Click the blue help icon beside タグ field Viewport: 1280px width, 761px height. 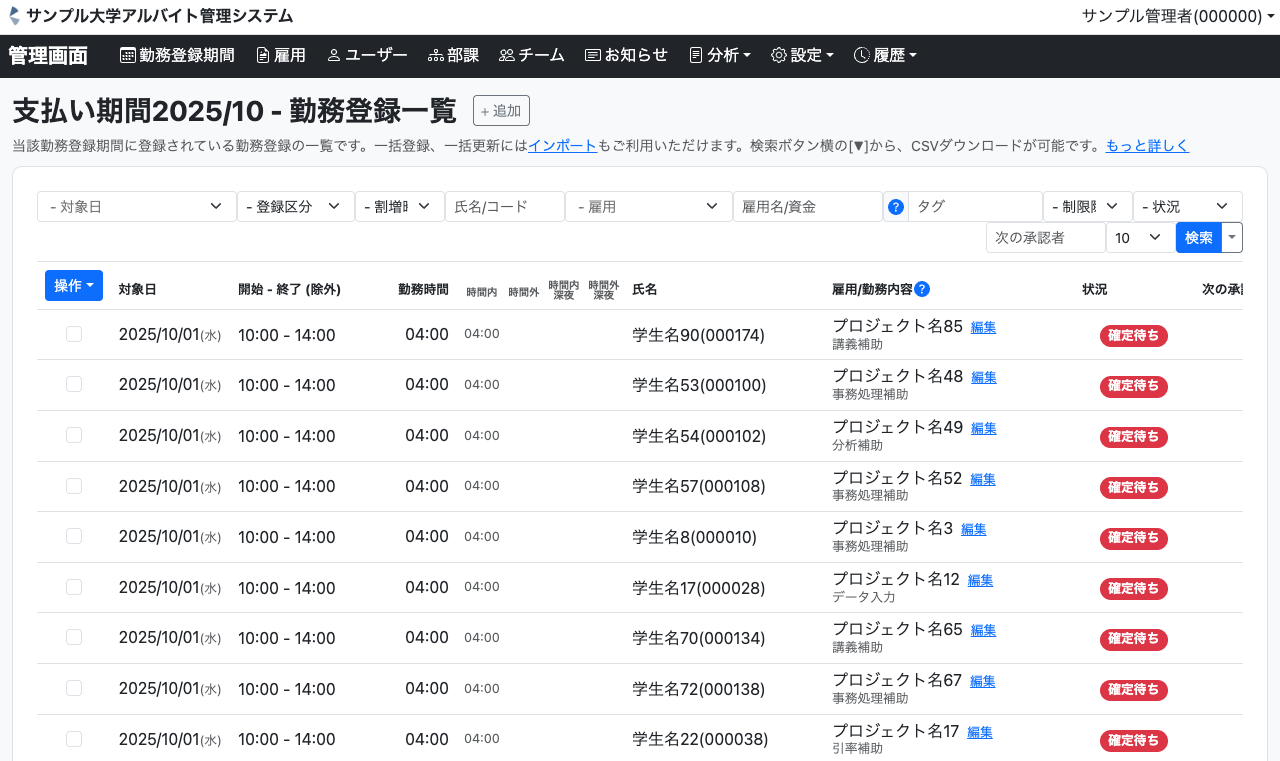coord(896,207)
